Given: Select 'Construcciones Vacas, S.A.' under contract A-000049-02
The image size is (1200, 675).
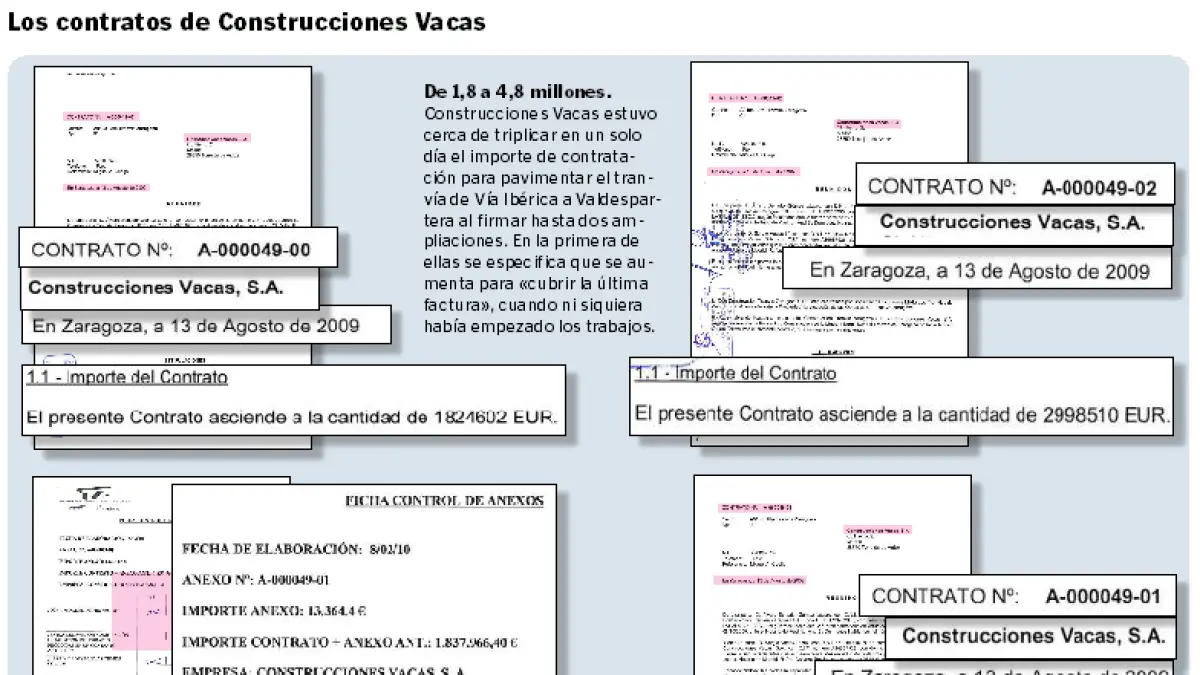Looking at the screenshot, I should (x=1012, y=223).
